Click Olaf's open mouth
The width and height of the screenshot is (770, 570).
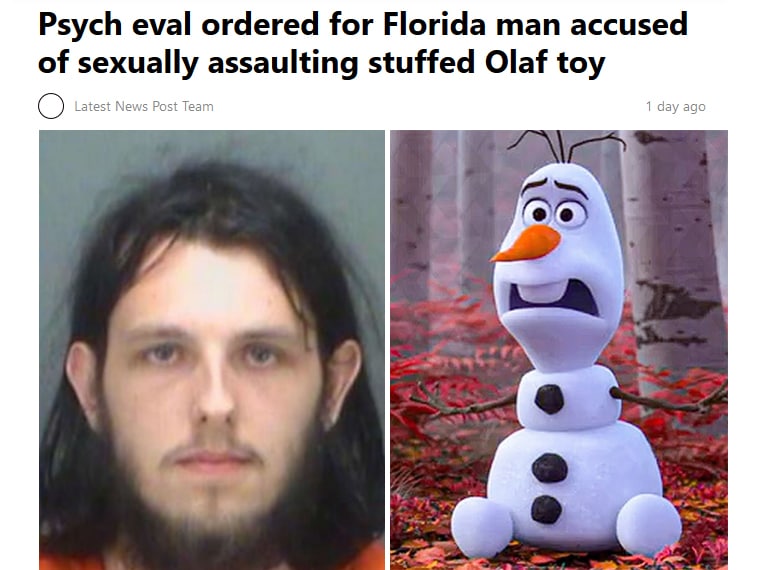coord(553,298)
